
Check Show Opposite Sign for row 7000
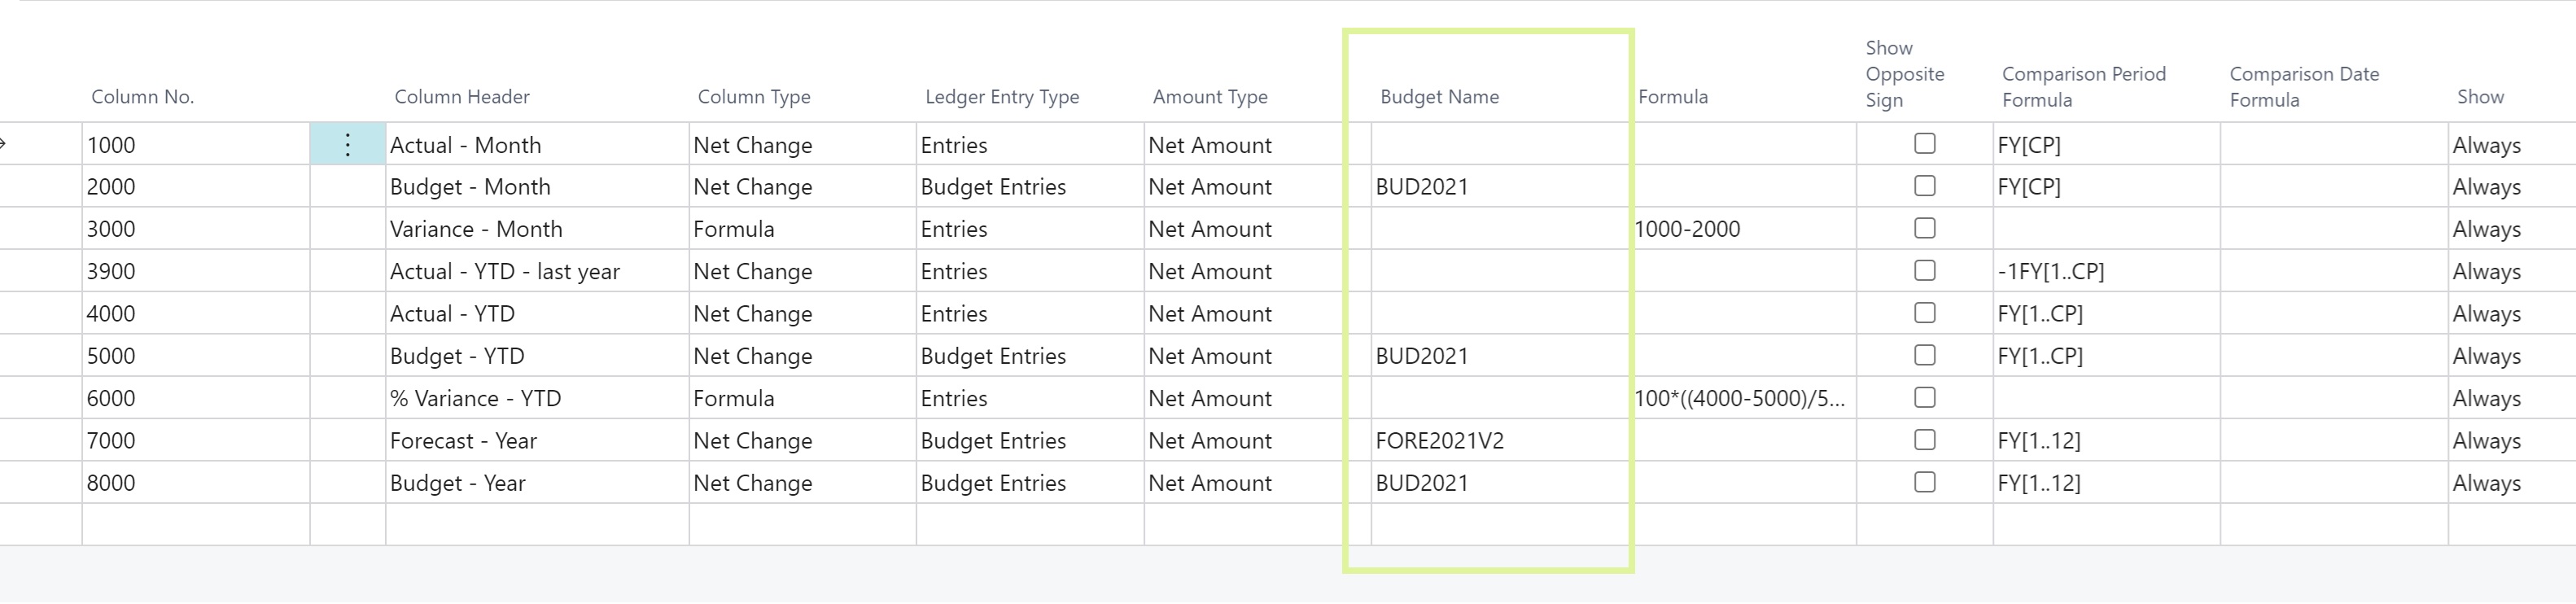pos(1924,440)
